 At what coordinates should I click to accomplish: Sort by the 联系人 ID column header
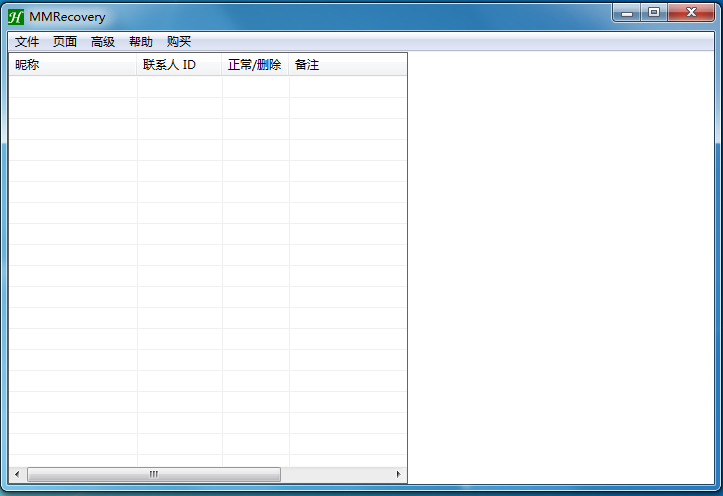[x=179, y=65]
